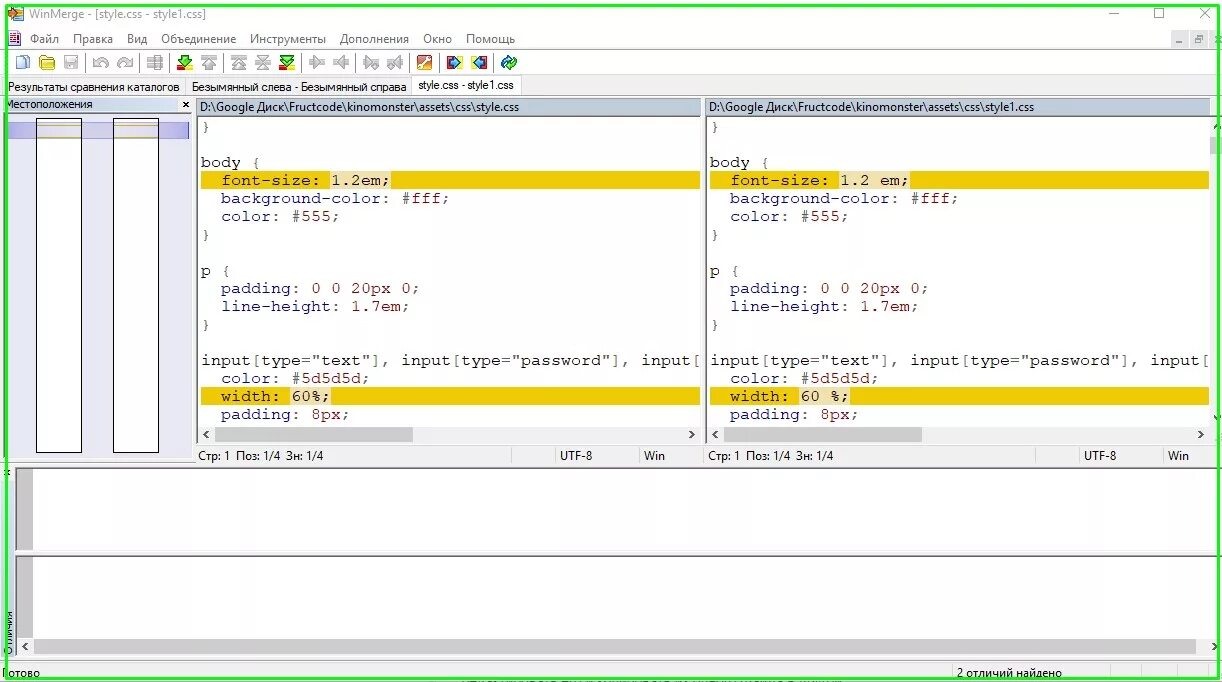
Task: Click the Save toolbar icon
Action: click(71, 63)
